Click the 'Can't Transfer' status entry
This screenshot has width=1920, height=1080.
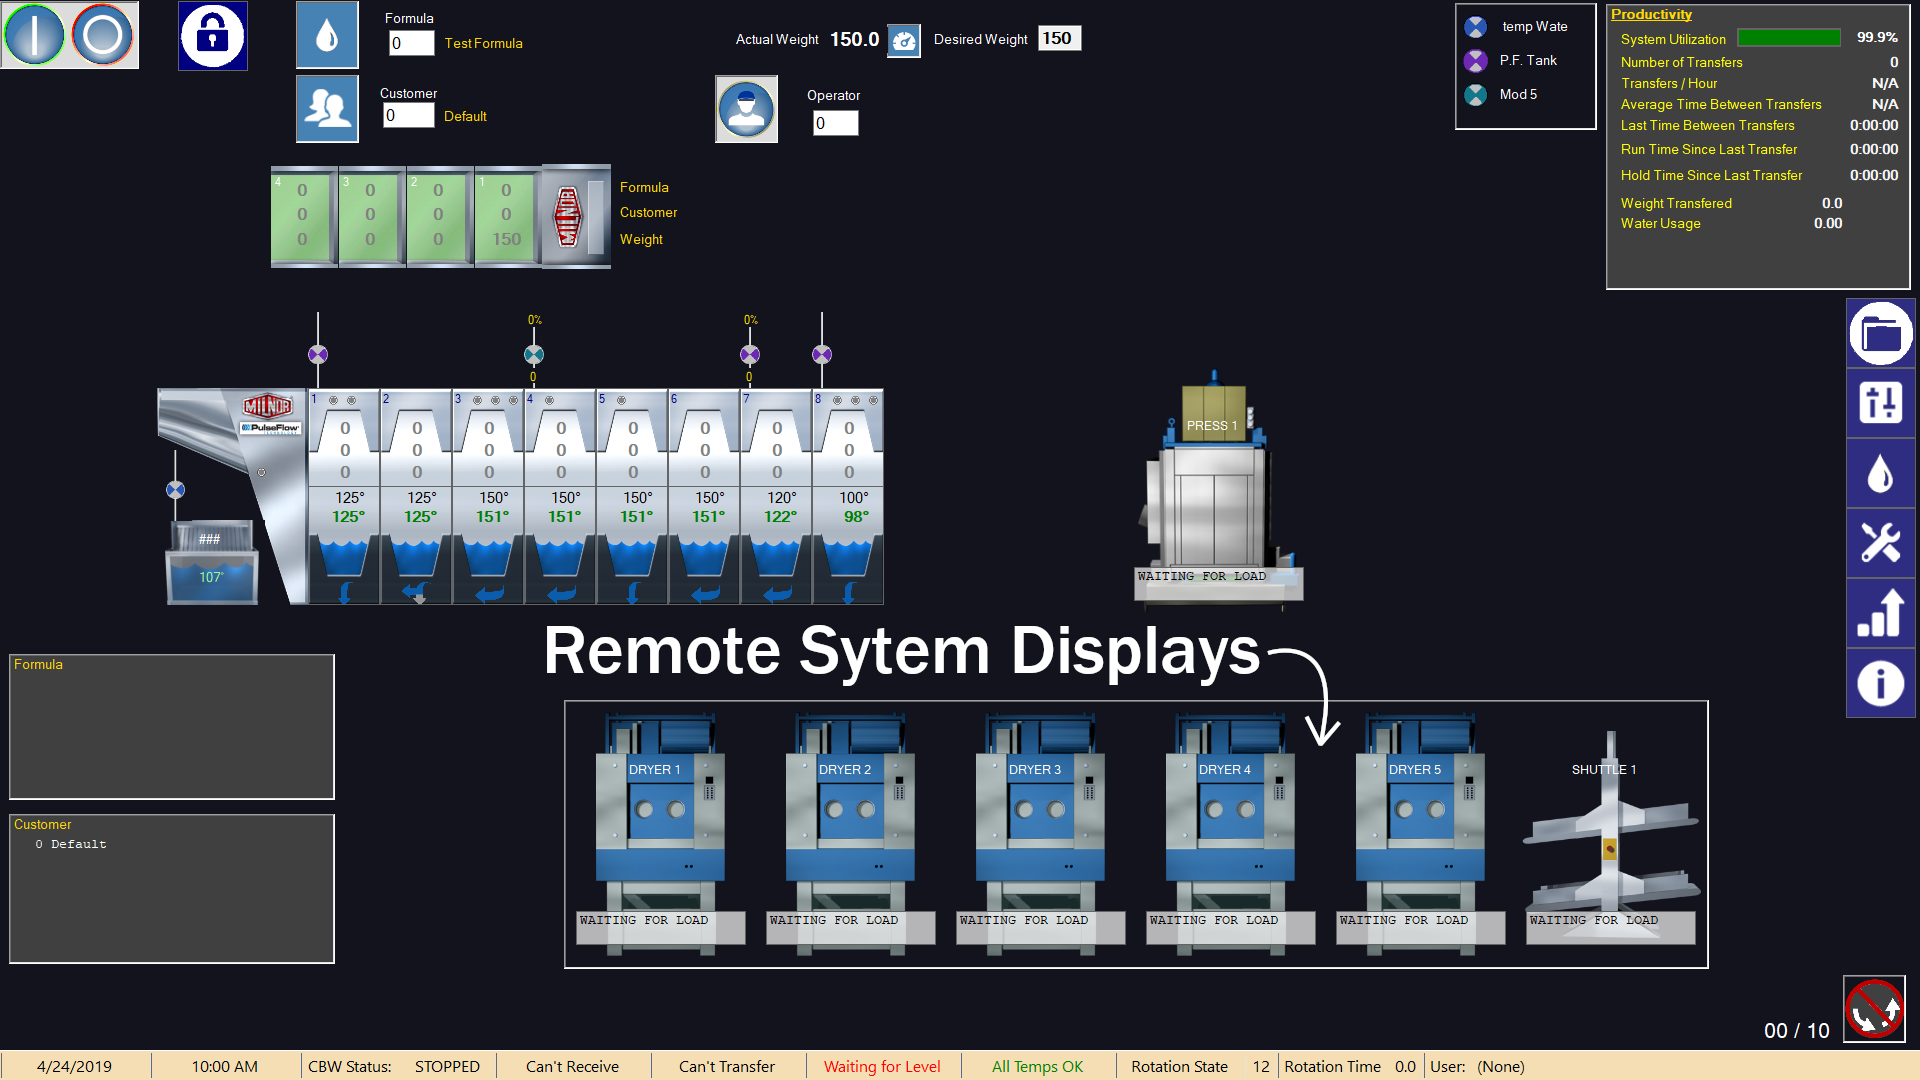point(727,1067)
